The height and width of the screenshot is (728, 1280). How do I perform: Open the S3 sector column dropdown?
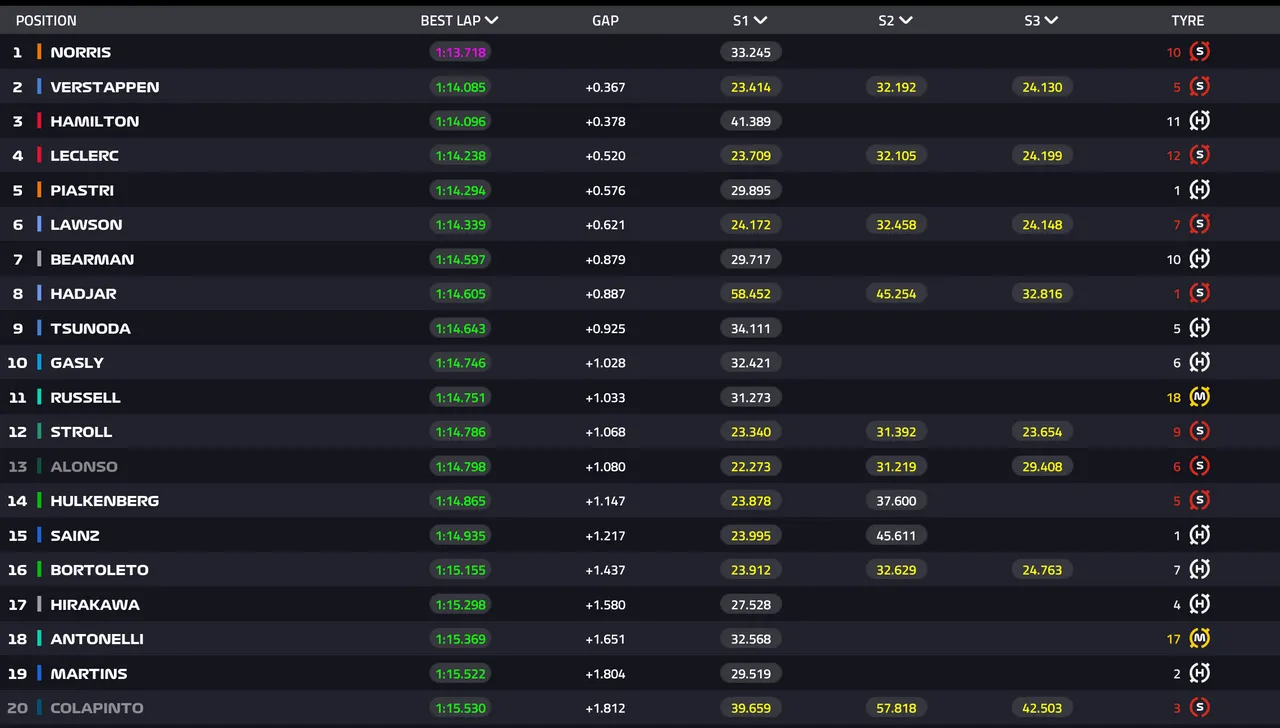[1051, 20]
